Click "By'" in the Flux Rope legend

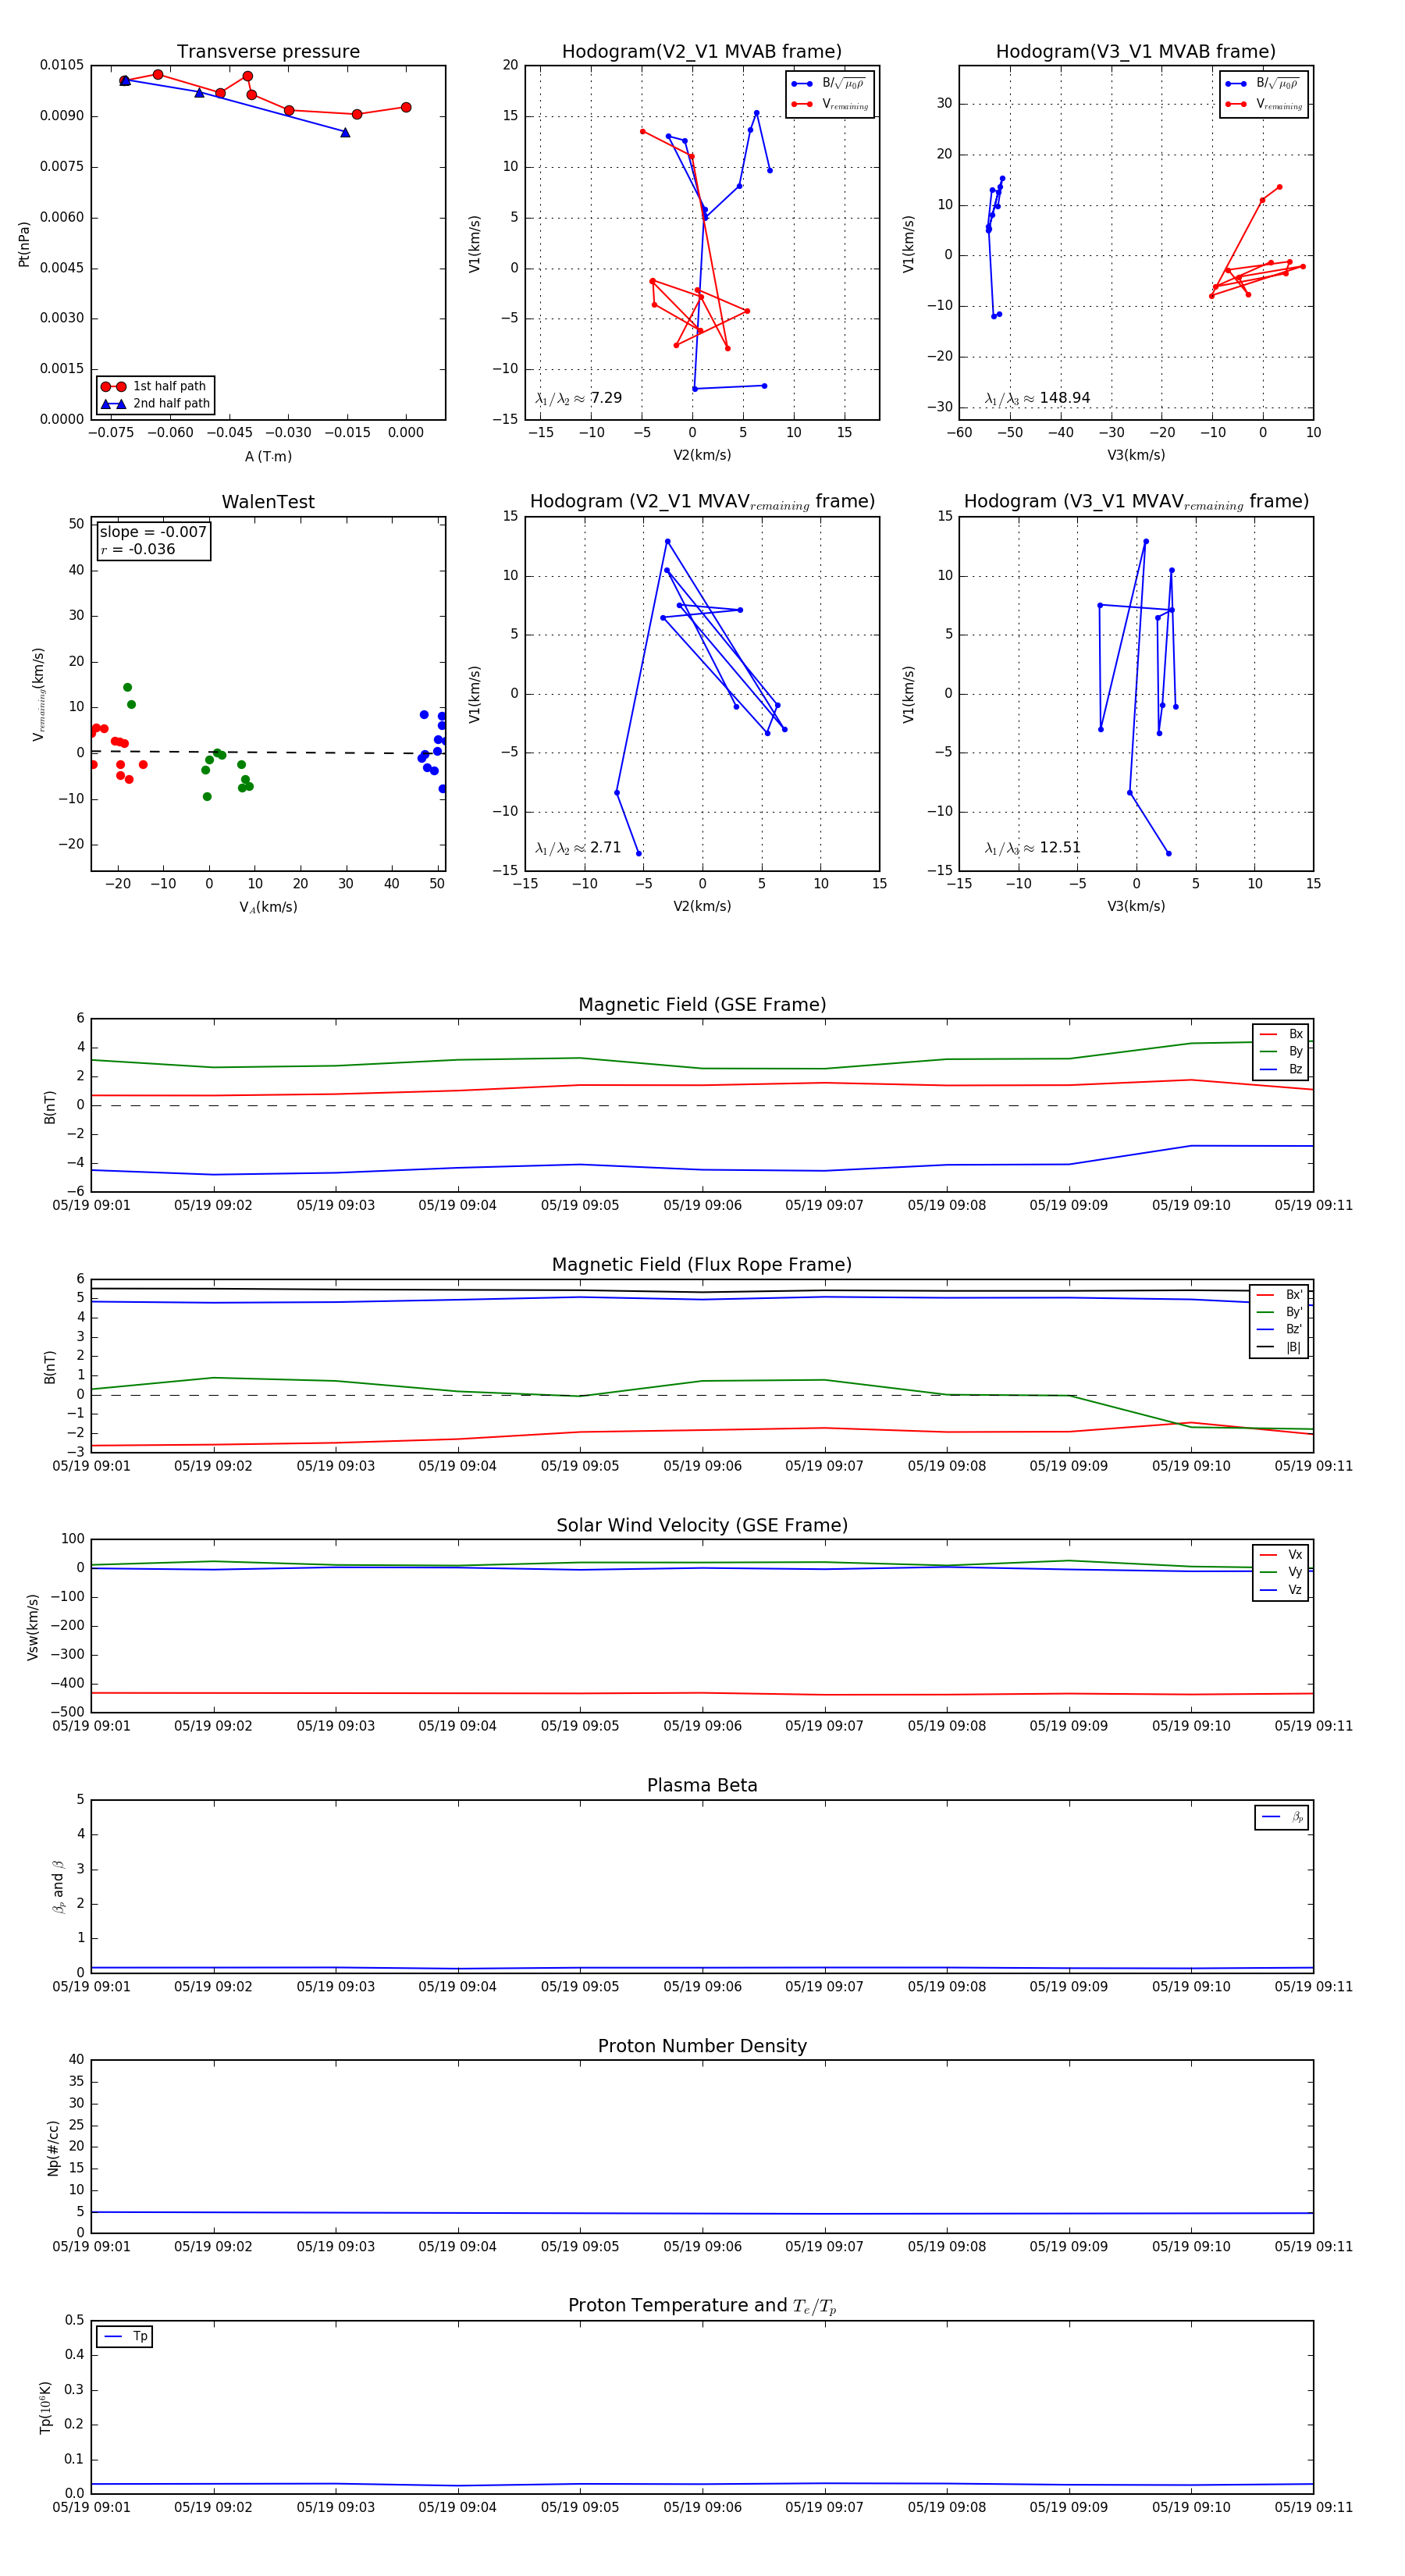pyautogui.click(x=1294, y=1312)
